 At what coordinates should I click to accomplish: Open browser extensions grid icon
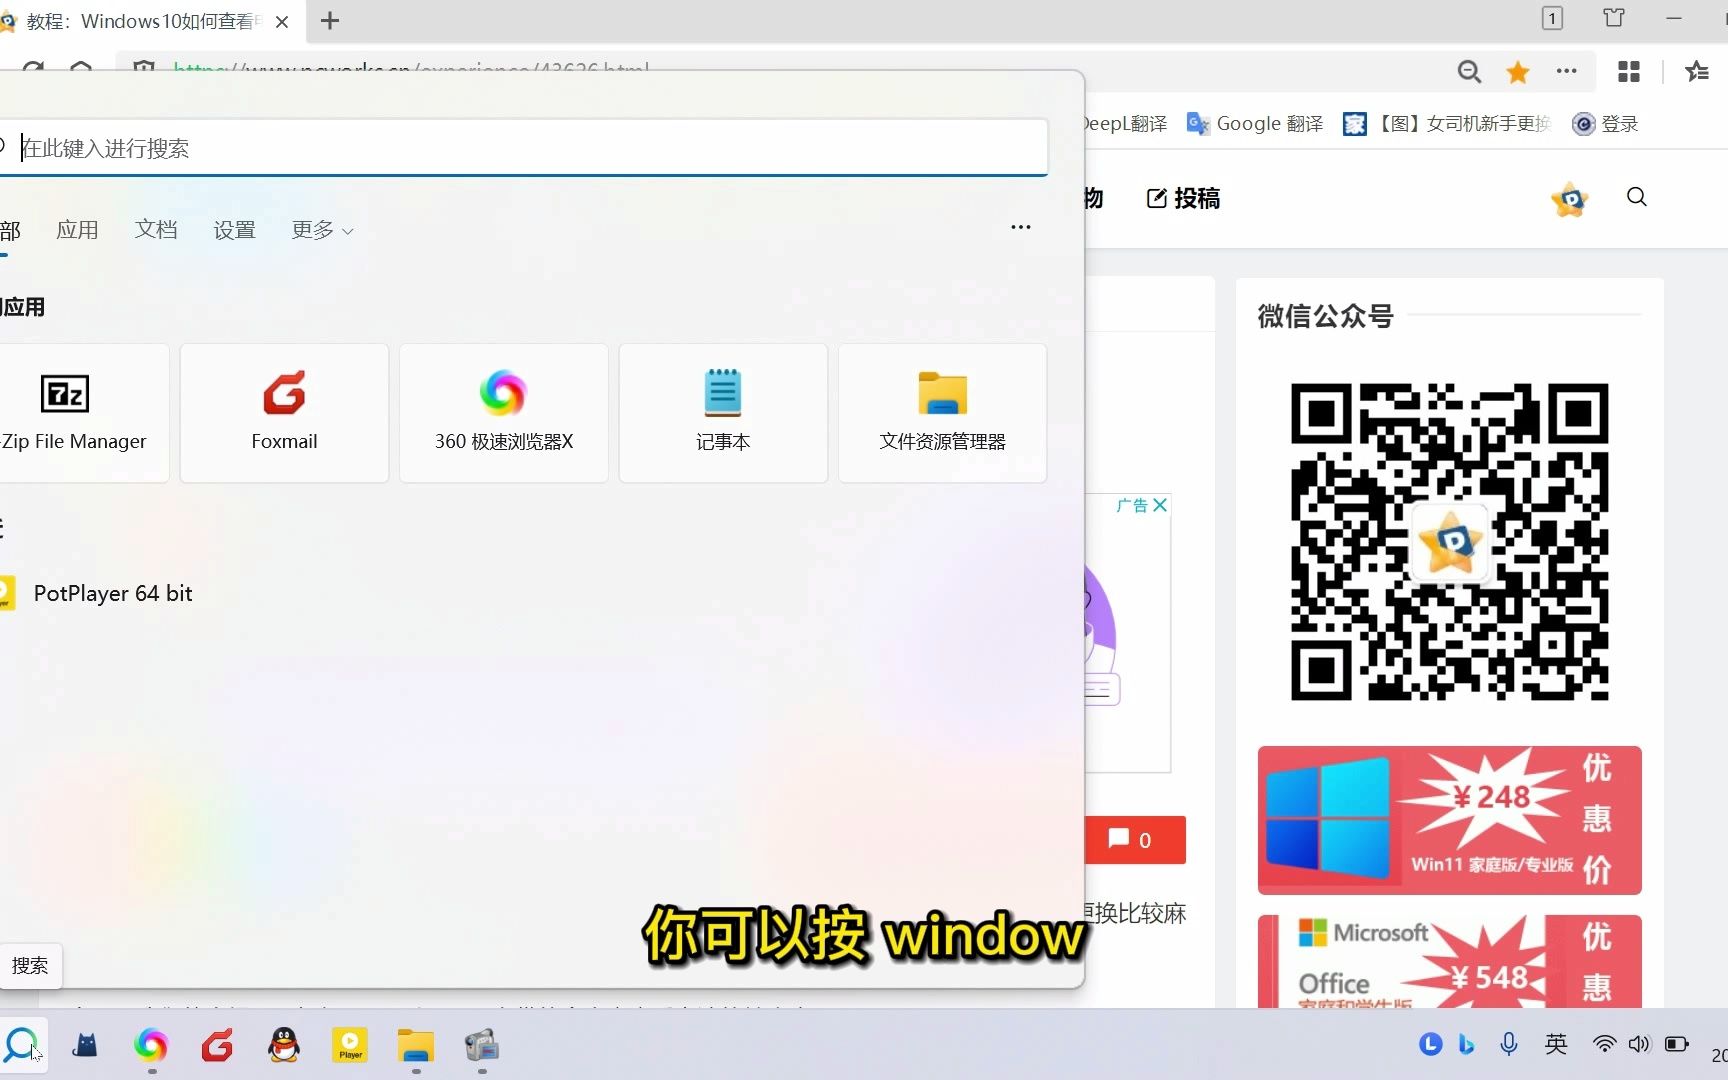1629,71
